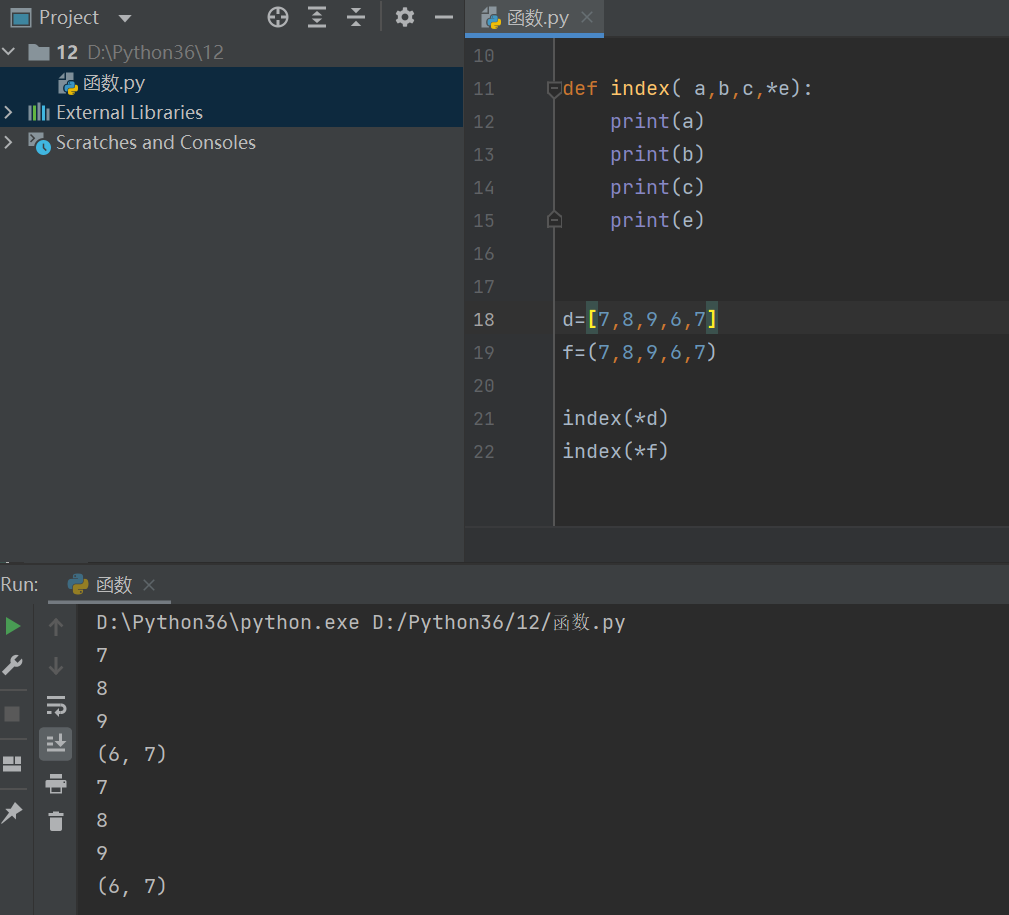This screenshot has height=915, width=1009.
Task: Close the 函数 run tab
Action: tap(149, 585)
